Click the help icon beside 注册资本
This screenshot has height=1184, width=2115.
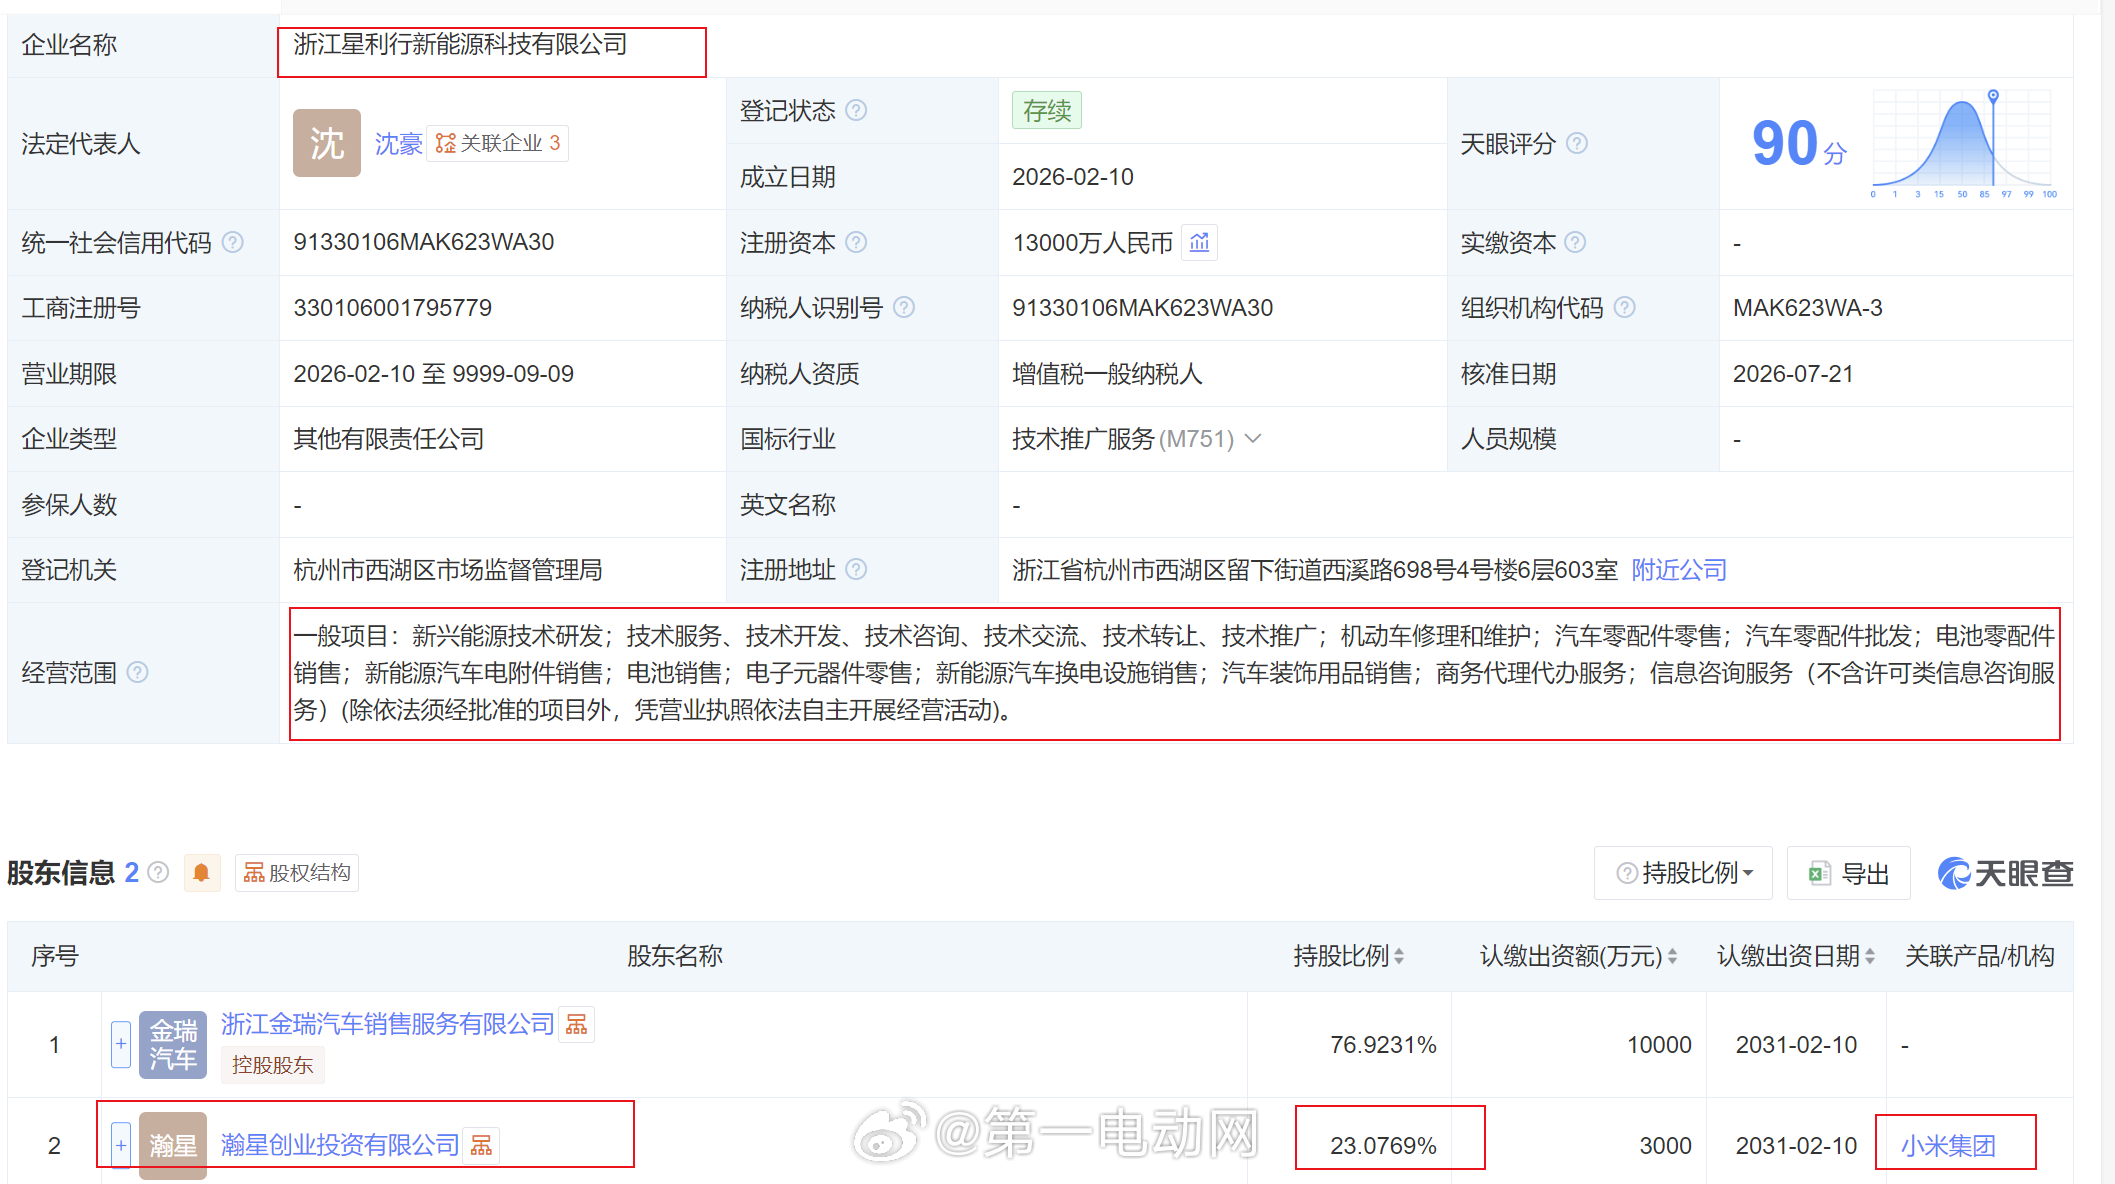click(856, 242)
